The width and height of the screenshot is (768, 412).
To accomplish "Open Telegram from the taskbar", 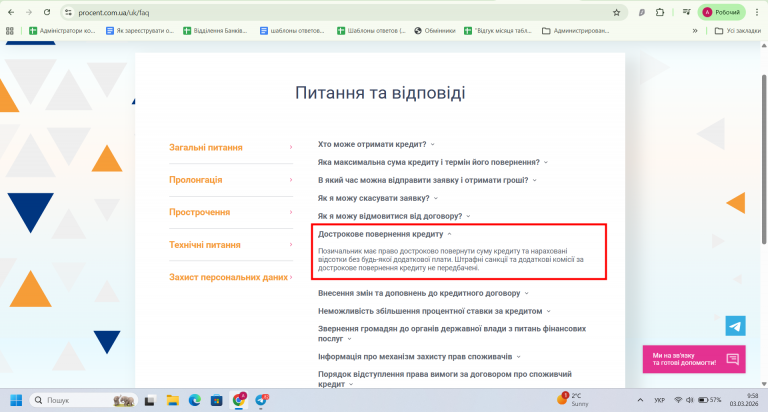I will pyautogui.click(x=262, y=400).
